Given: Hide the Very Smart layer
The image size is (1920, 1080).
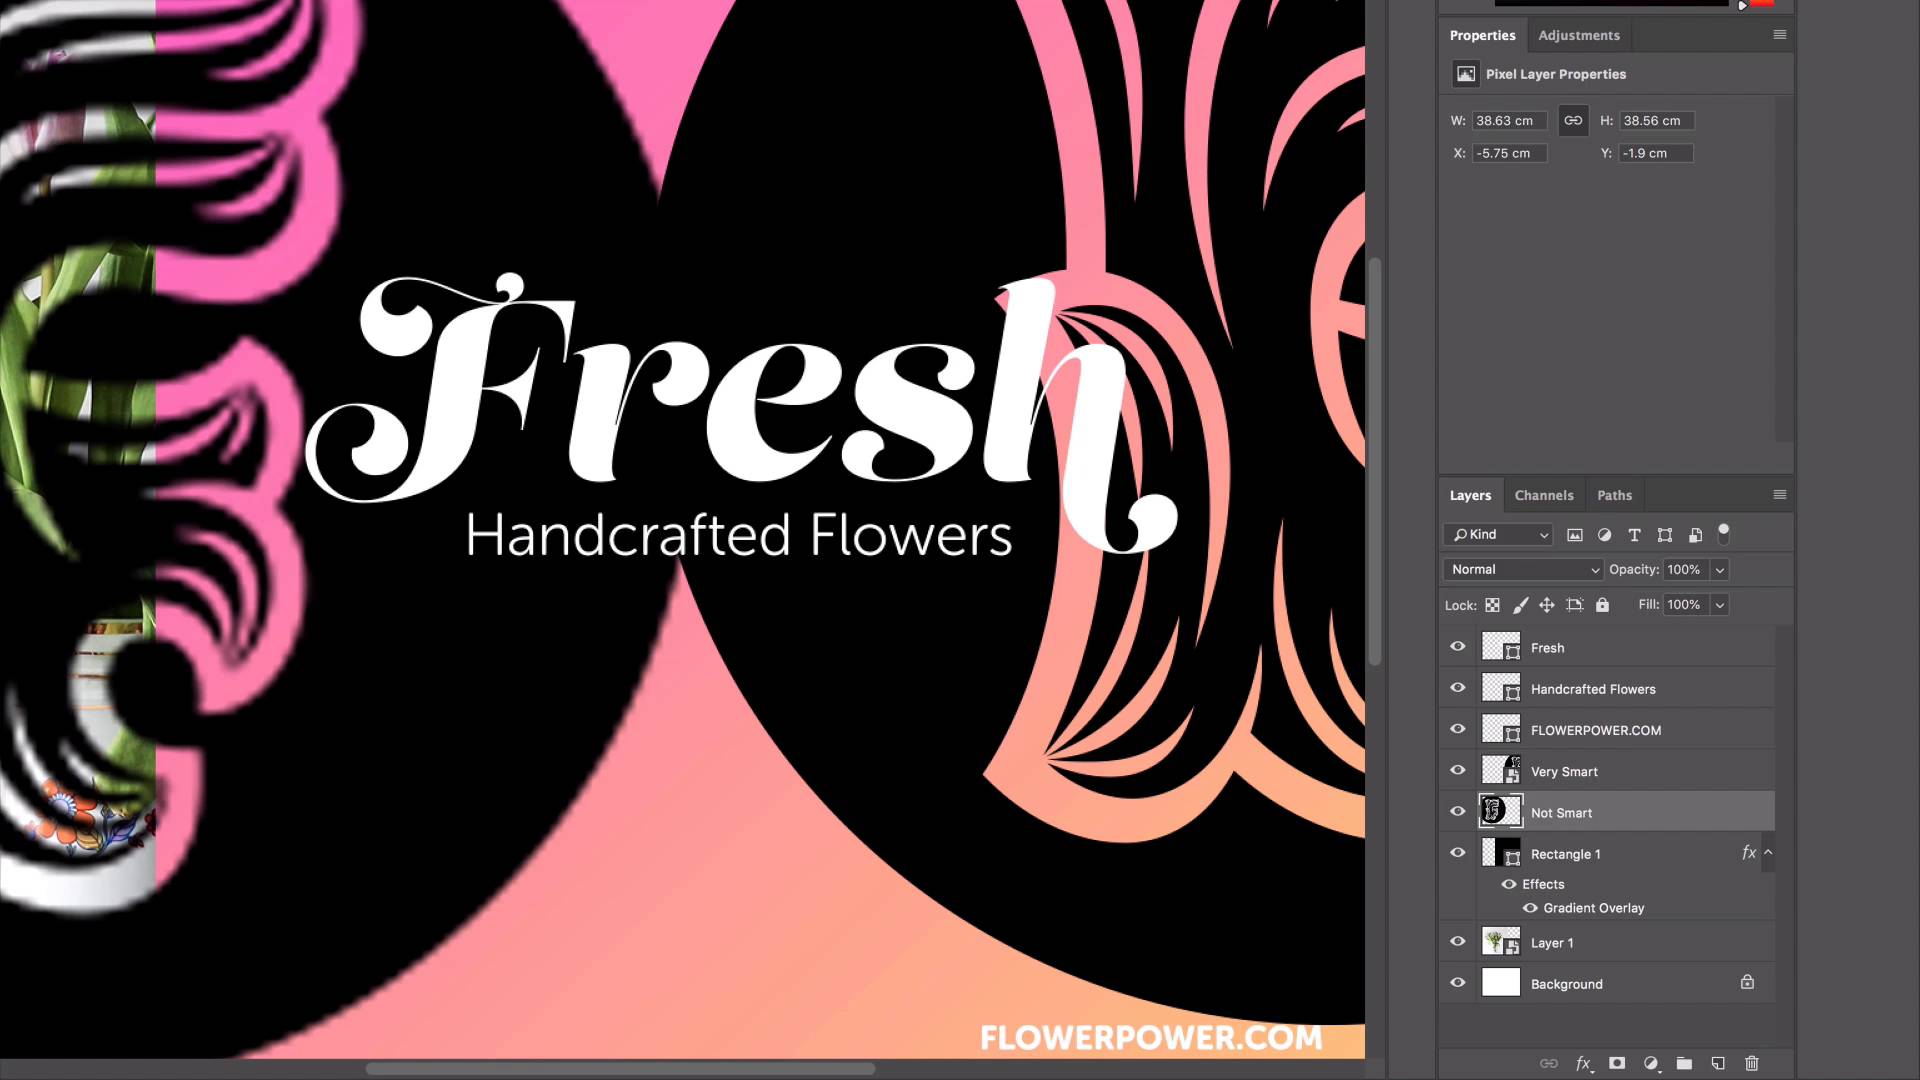Looking at the screenshot, I should click(x=1458, y=770).
